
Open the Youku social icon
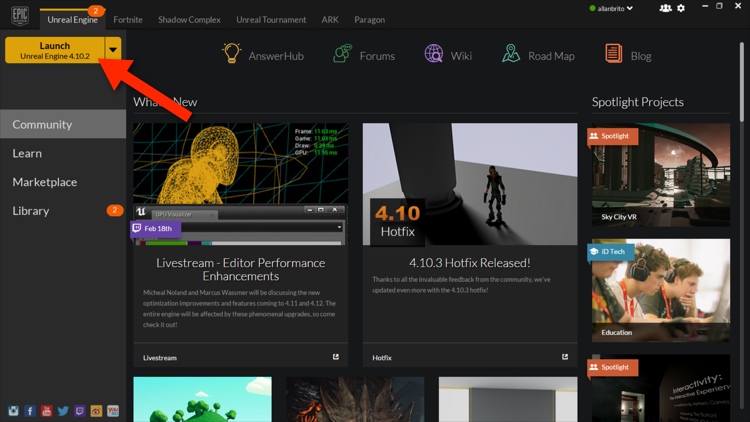(113, 411)
